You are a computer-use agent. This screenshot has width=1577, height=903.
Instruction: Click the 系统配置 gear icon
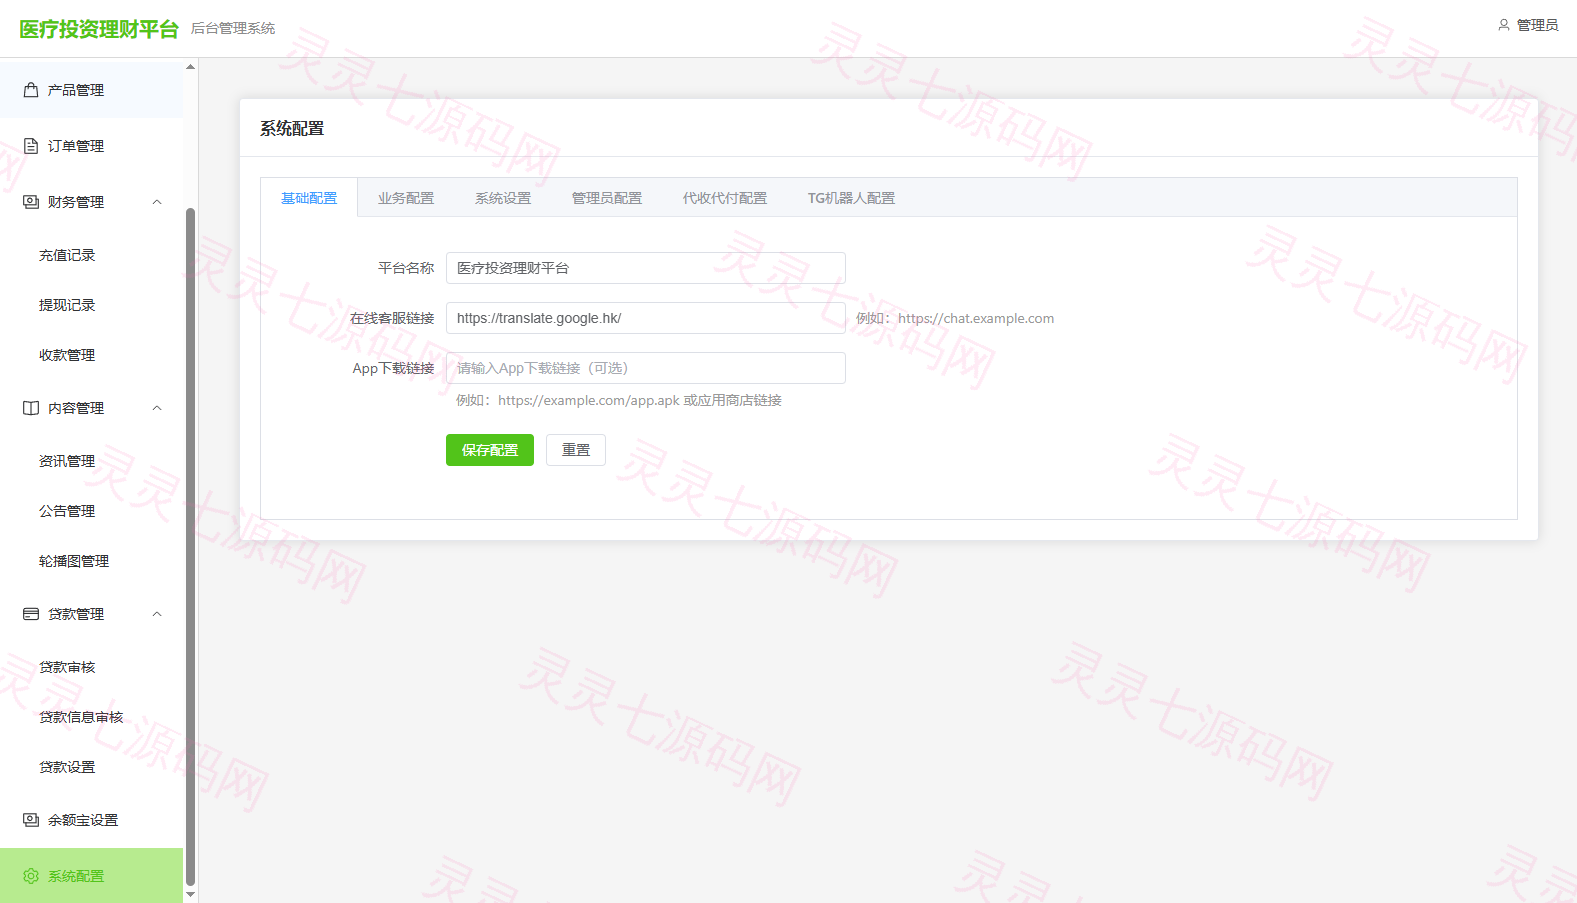(31, 876)
